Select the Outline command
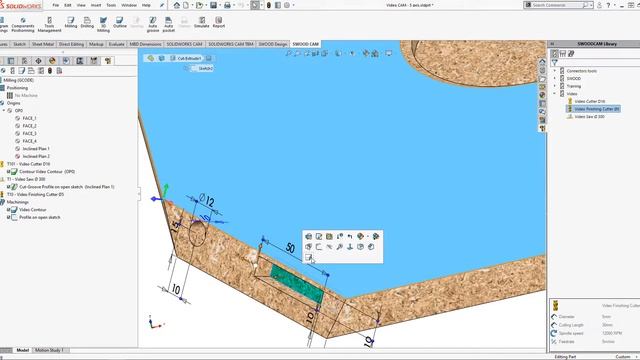The width and height of the screenshot is (640, 360). click(120, 23)
